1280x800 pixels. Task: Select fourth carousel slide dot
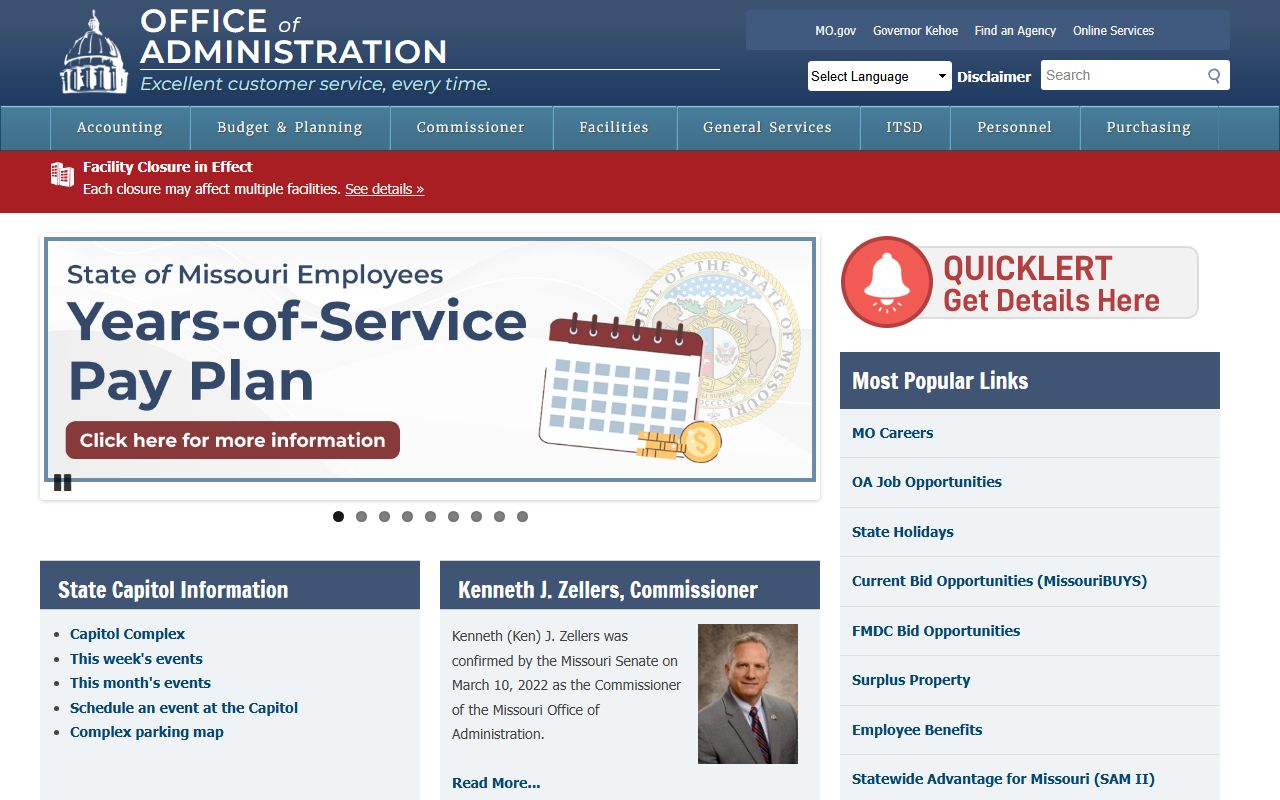point(407,517)
